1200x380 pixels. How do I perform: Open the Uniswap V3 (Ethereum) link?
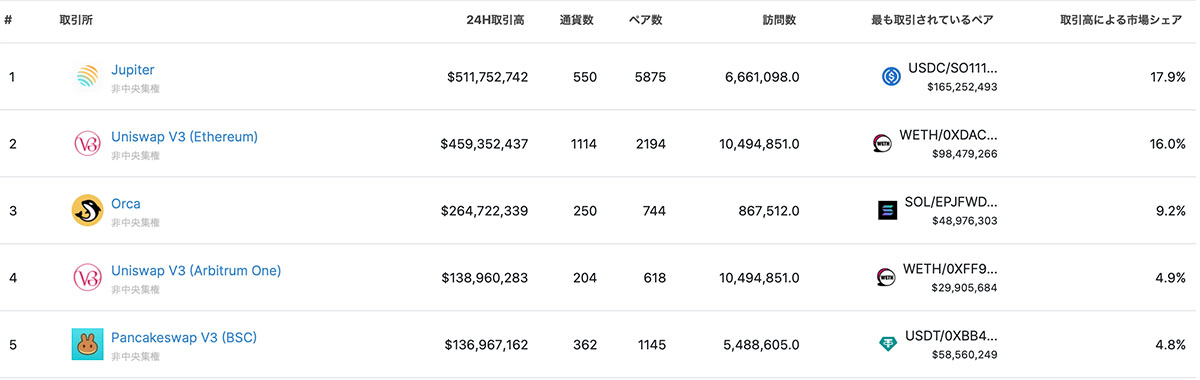pos(184,137)
